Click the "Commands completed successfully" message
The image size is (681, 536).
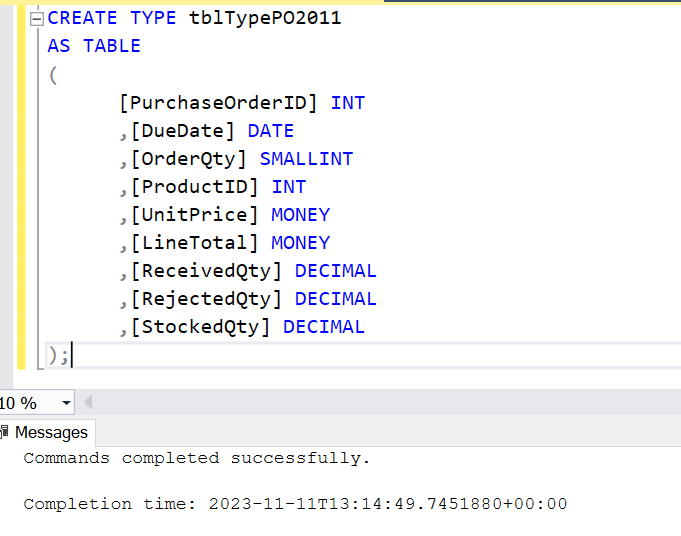[x=197, y=458]
